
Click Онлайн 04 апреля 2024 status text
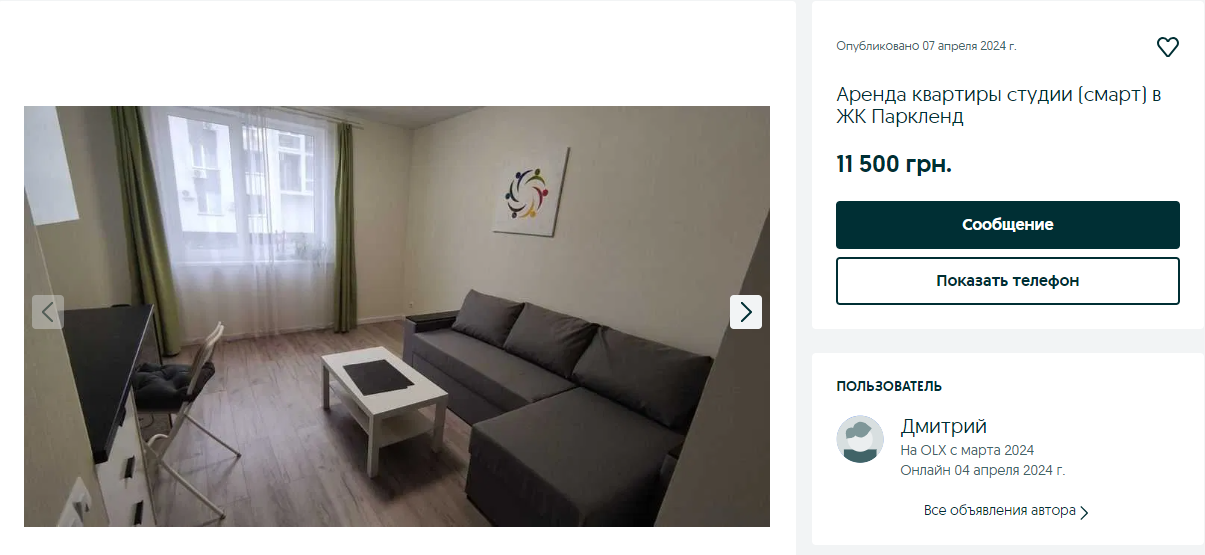click(x=983, y=470)
